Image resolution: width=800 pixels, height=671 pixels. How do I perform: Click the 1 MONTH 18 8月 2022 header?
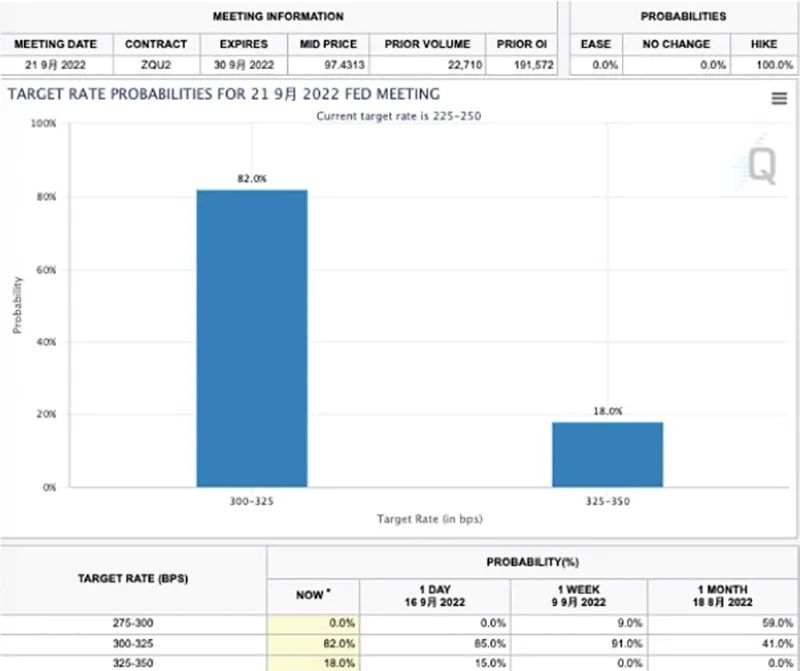click(x=723, y=595)
